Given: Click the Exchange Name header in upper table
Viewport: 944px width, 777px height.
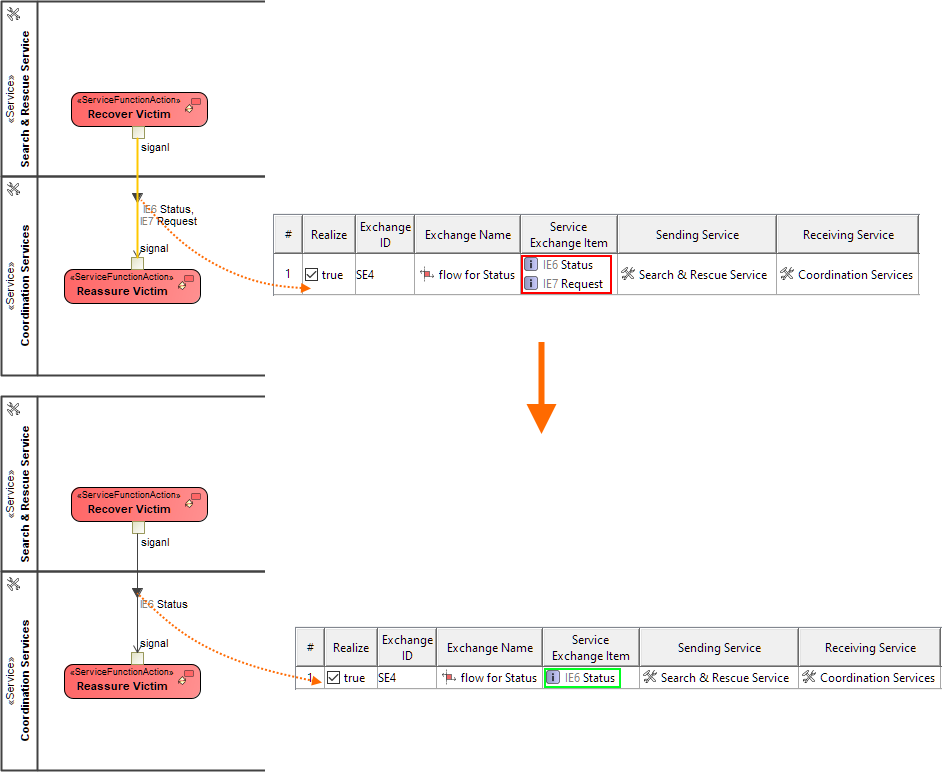Looking at the screenshot, I should click(468, 235).
